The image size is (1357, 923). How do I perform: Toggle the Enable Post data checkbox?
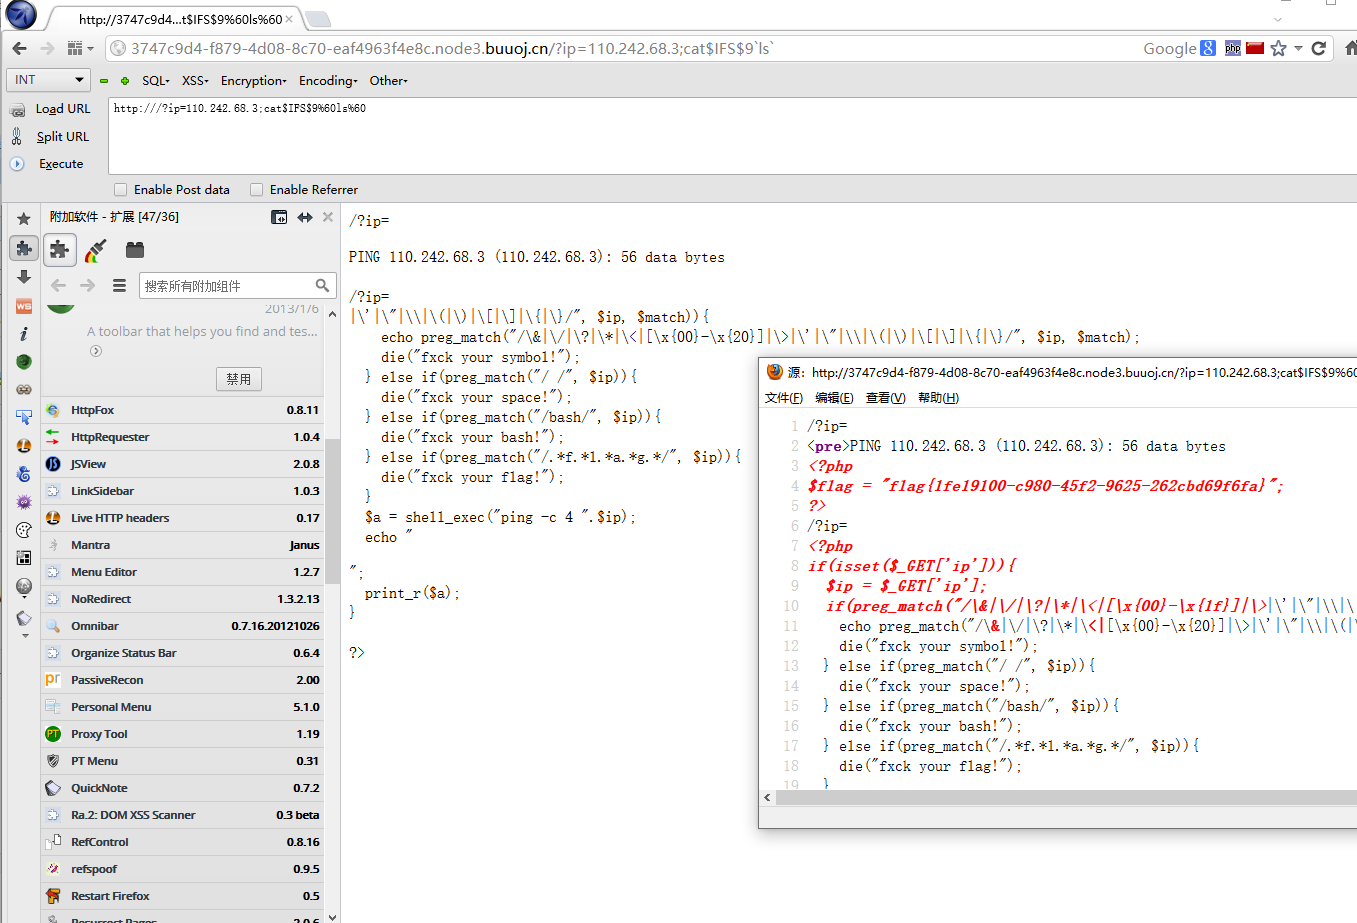(x=121, y=189)
